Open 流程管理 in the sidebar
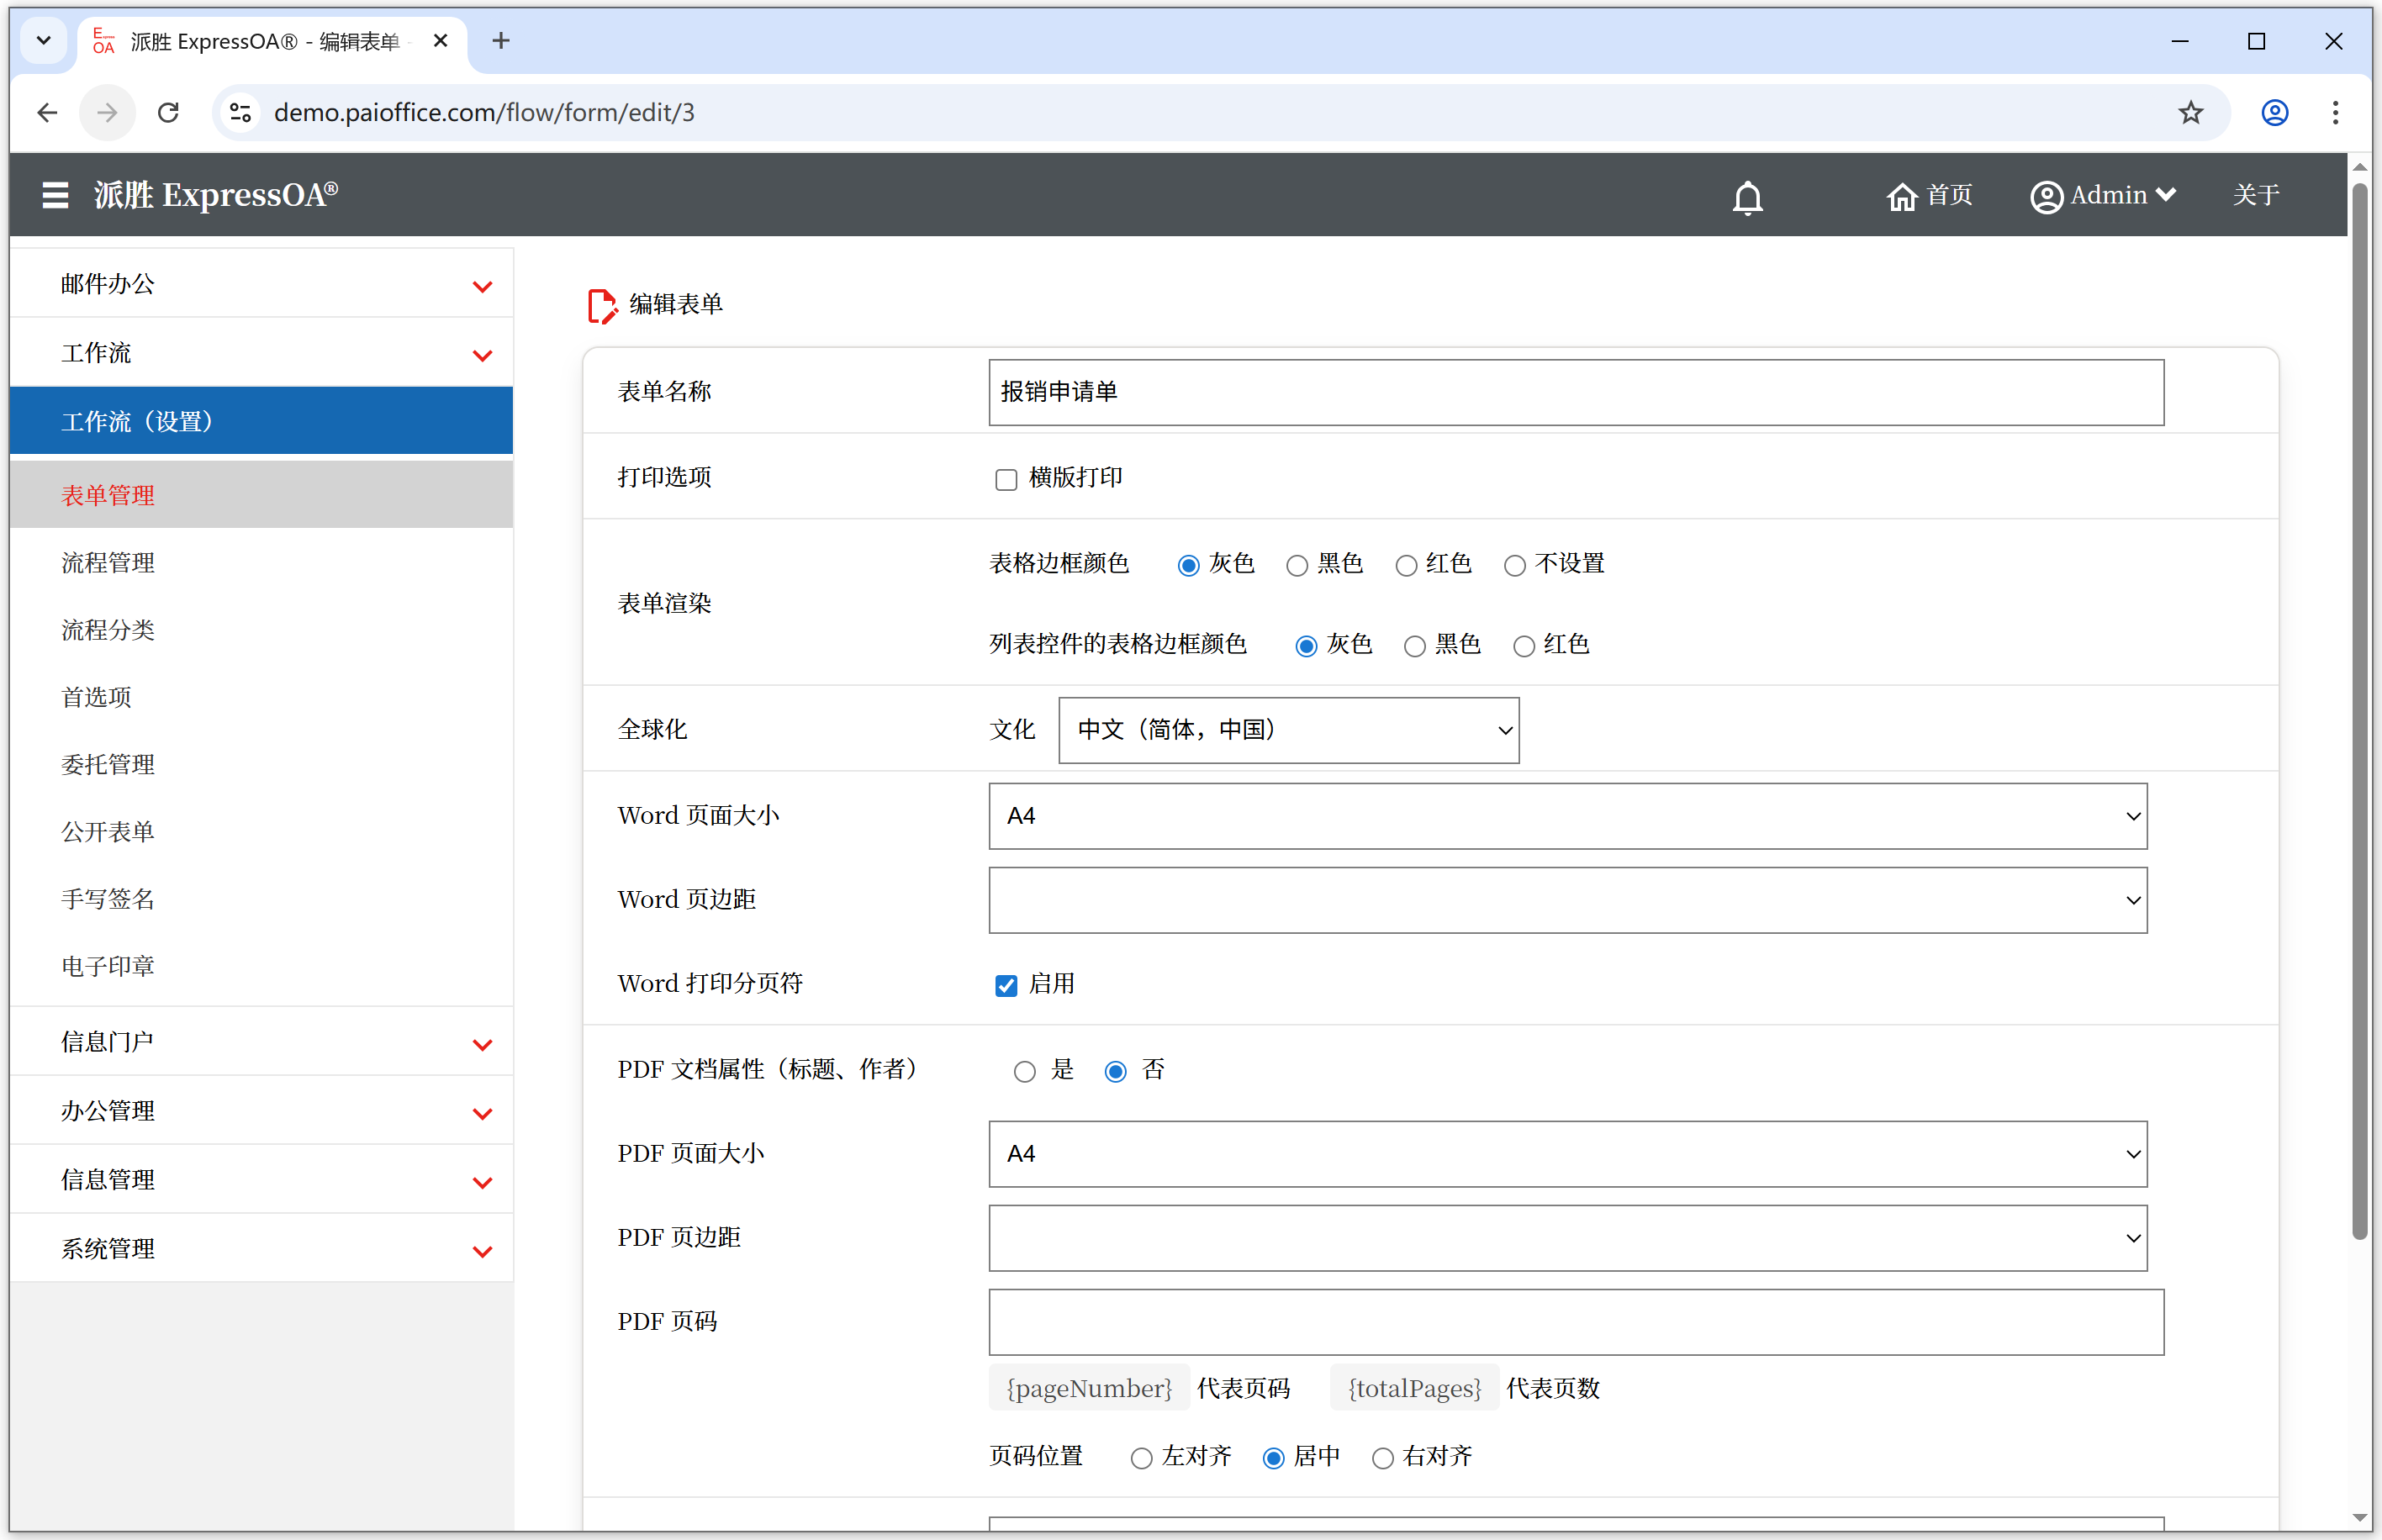The height and width of the screenshot is (1540, 2382). [x=108, y=563]
